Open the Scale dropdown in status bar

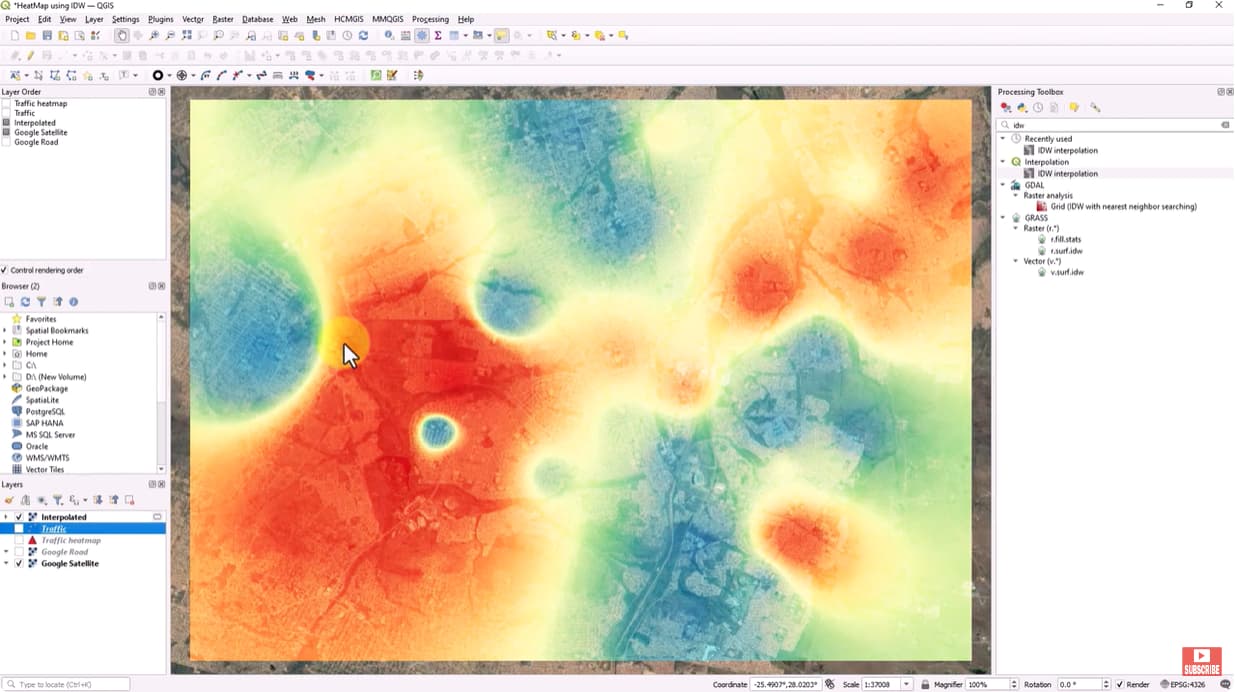click(x=906, y=685)
